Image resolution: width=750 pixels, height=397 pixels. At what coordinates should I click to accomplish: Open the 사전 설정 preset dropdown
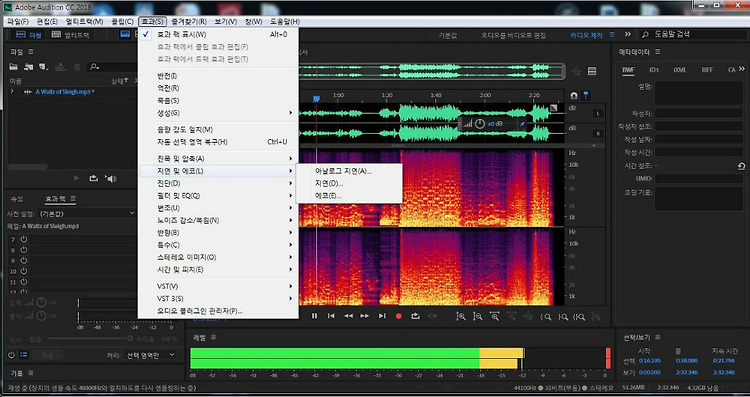pos(87,213)
